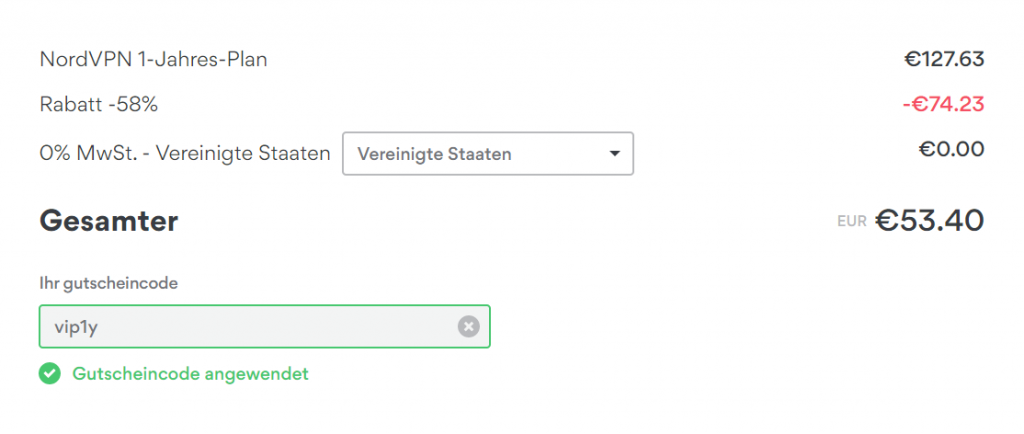Click the €53.40 total price
The width and height of the screenshot is (1024, 434).
(930, 220)
